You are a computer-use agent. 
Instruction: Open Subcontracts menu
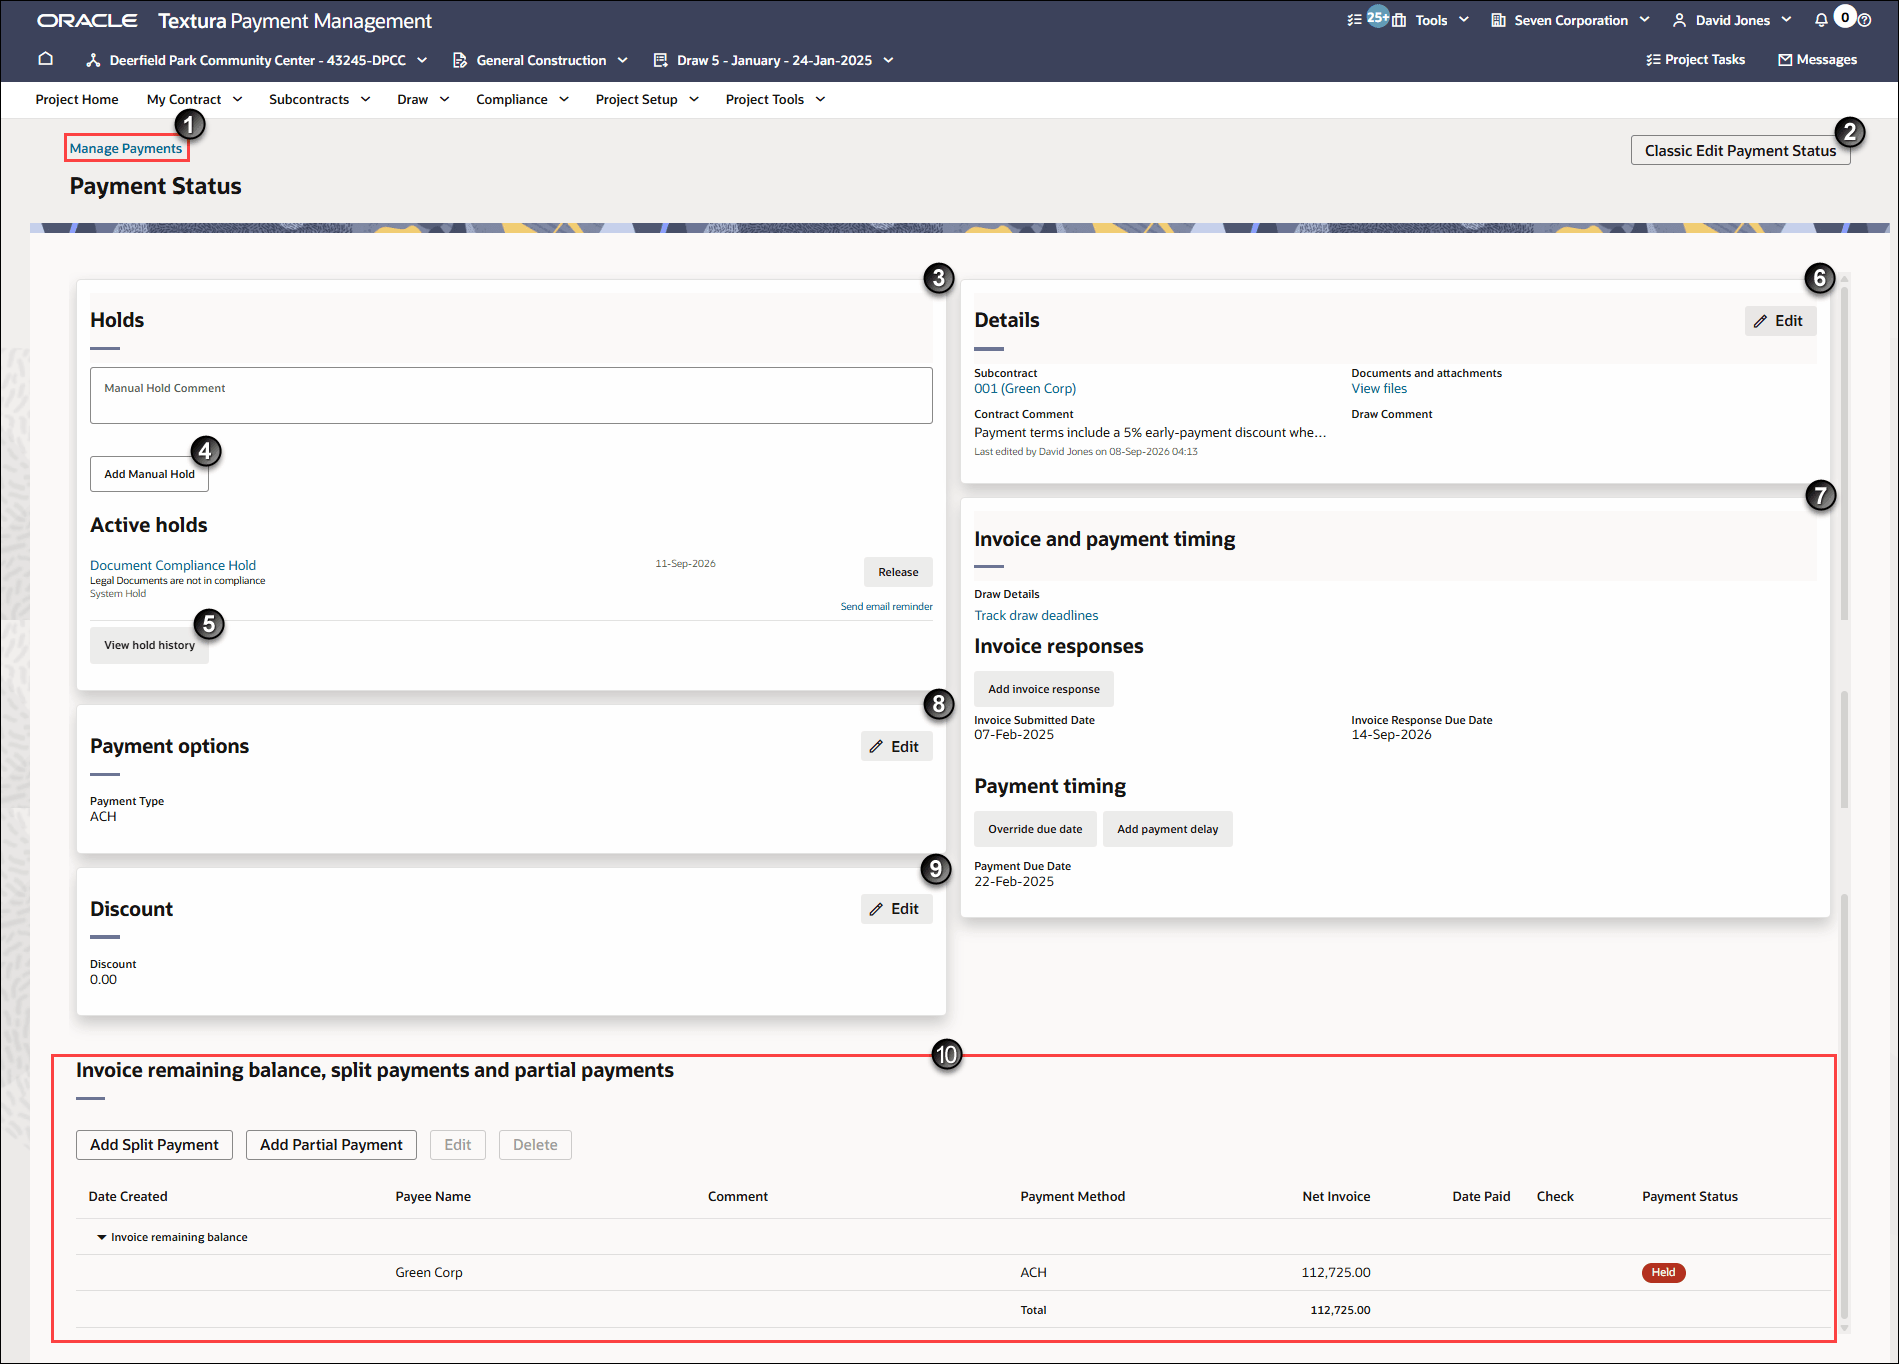[x=319, y=99]
